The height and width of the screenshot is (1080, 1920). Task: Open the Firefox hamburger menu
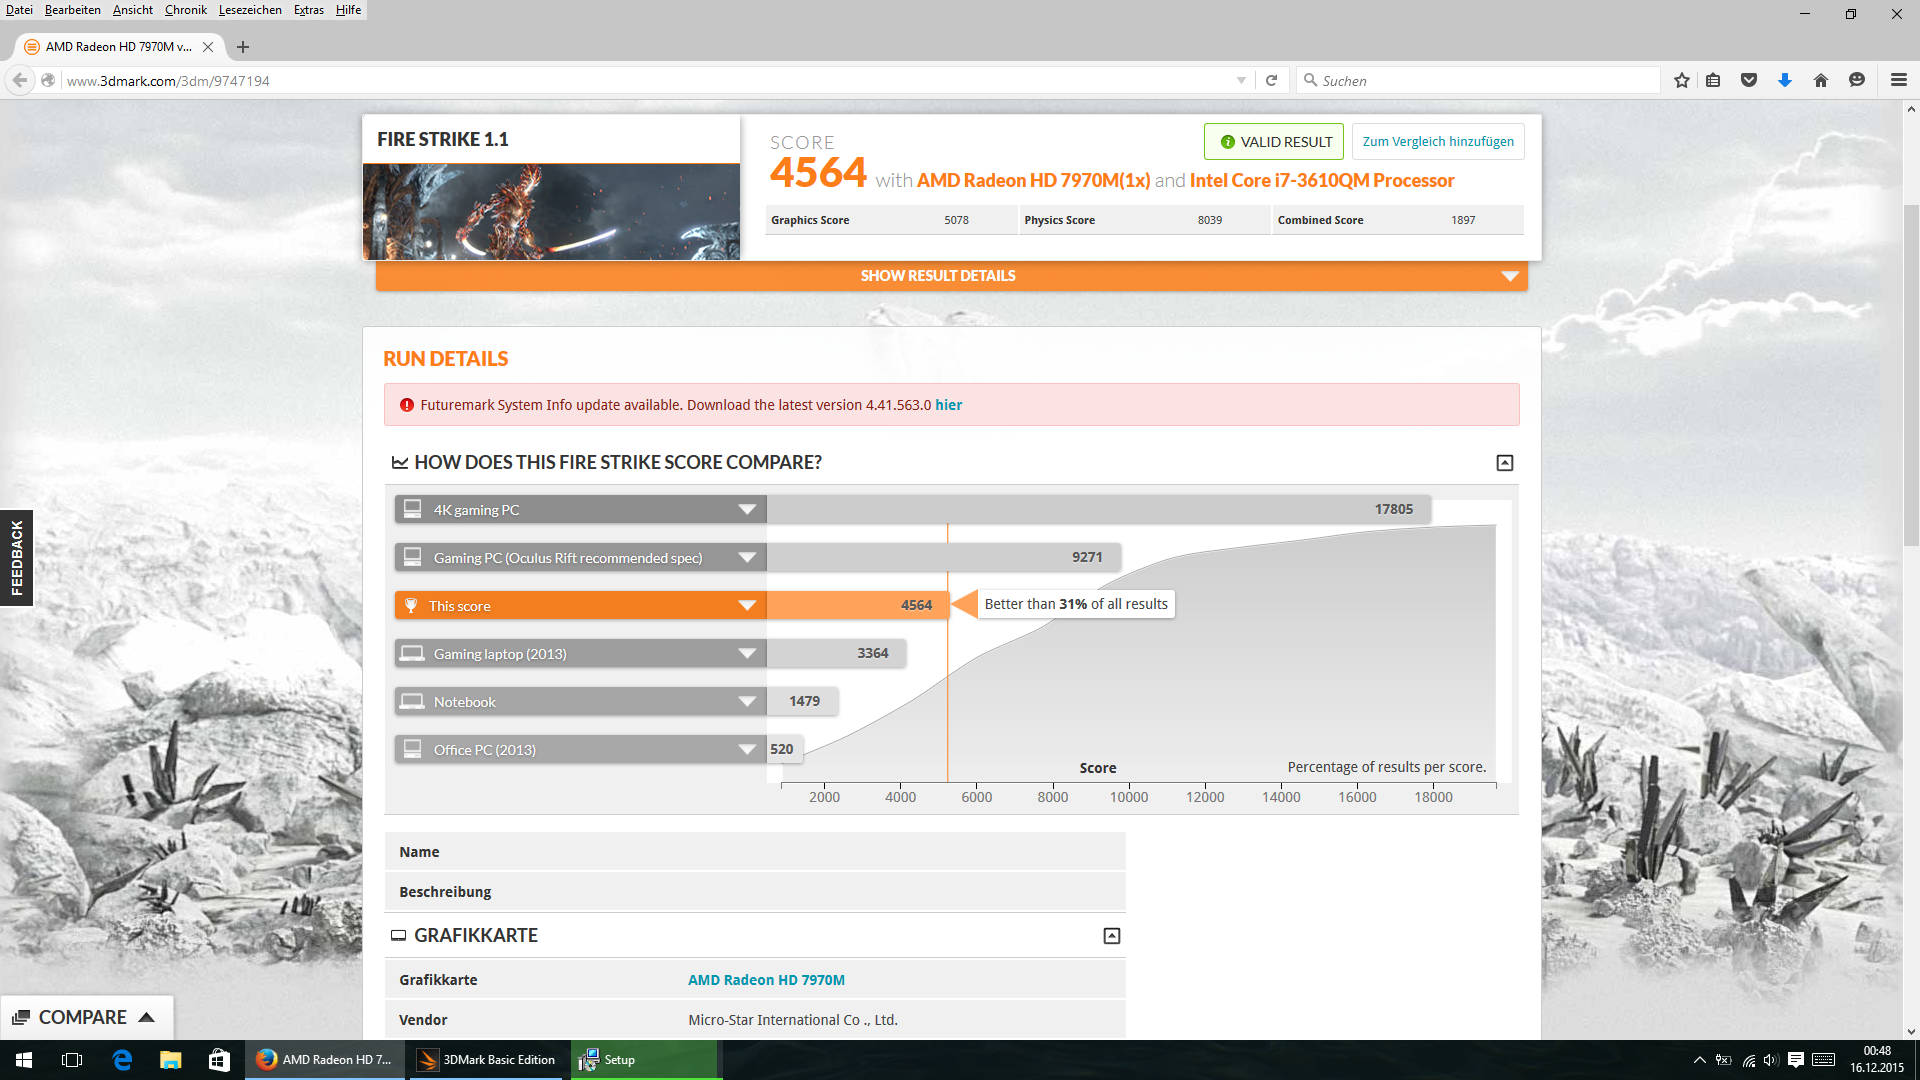[x=1898, y=80]
